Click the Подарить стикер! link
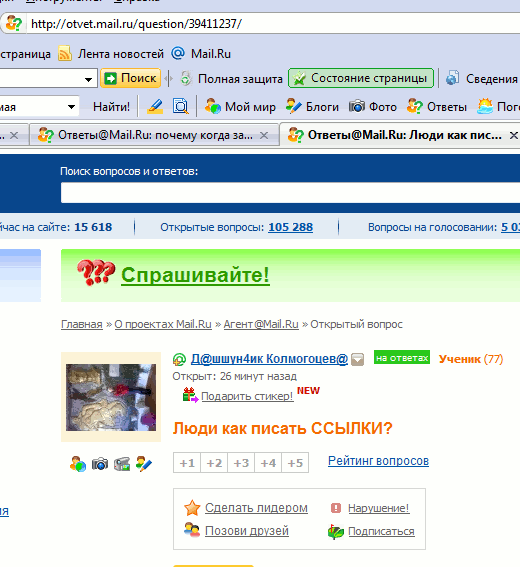 [x=247, y=396]
